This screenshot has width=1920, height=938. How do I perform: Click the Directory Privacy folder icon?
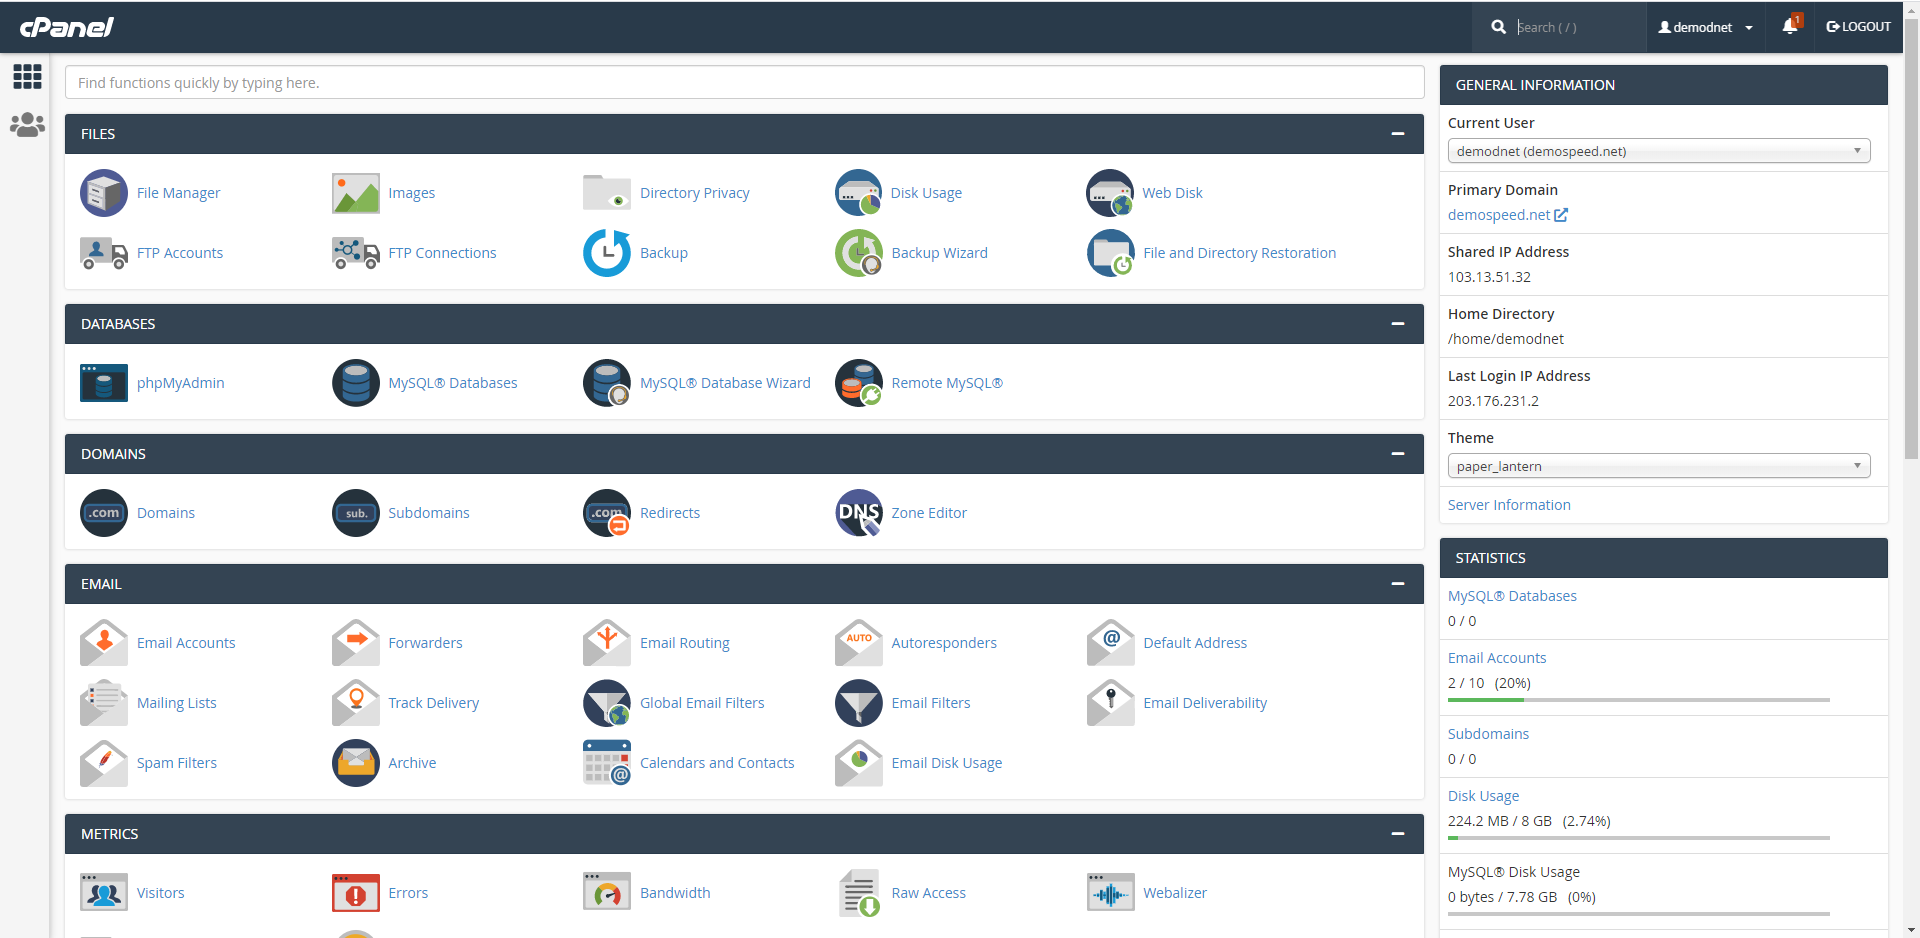(x=607, y=193)
